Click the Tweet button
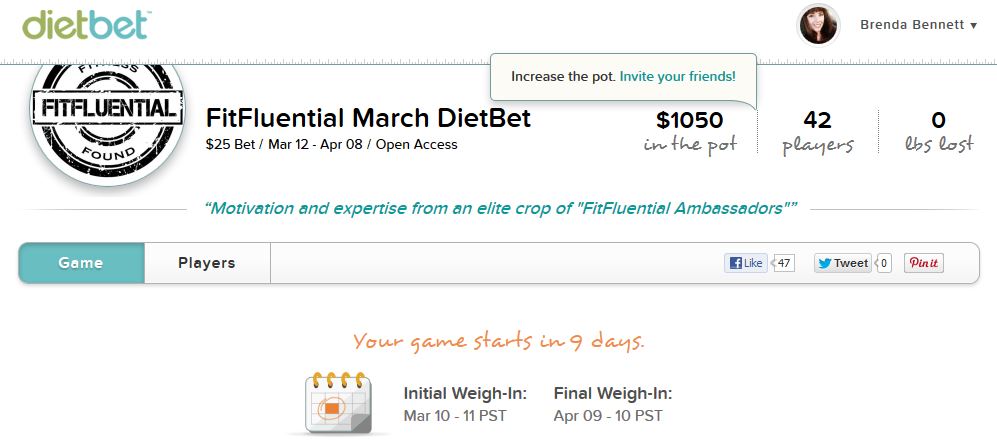The height and width of the screenshot is (445, 997). pos(842,263)
